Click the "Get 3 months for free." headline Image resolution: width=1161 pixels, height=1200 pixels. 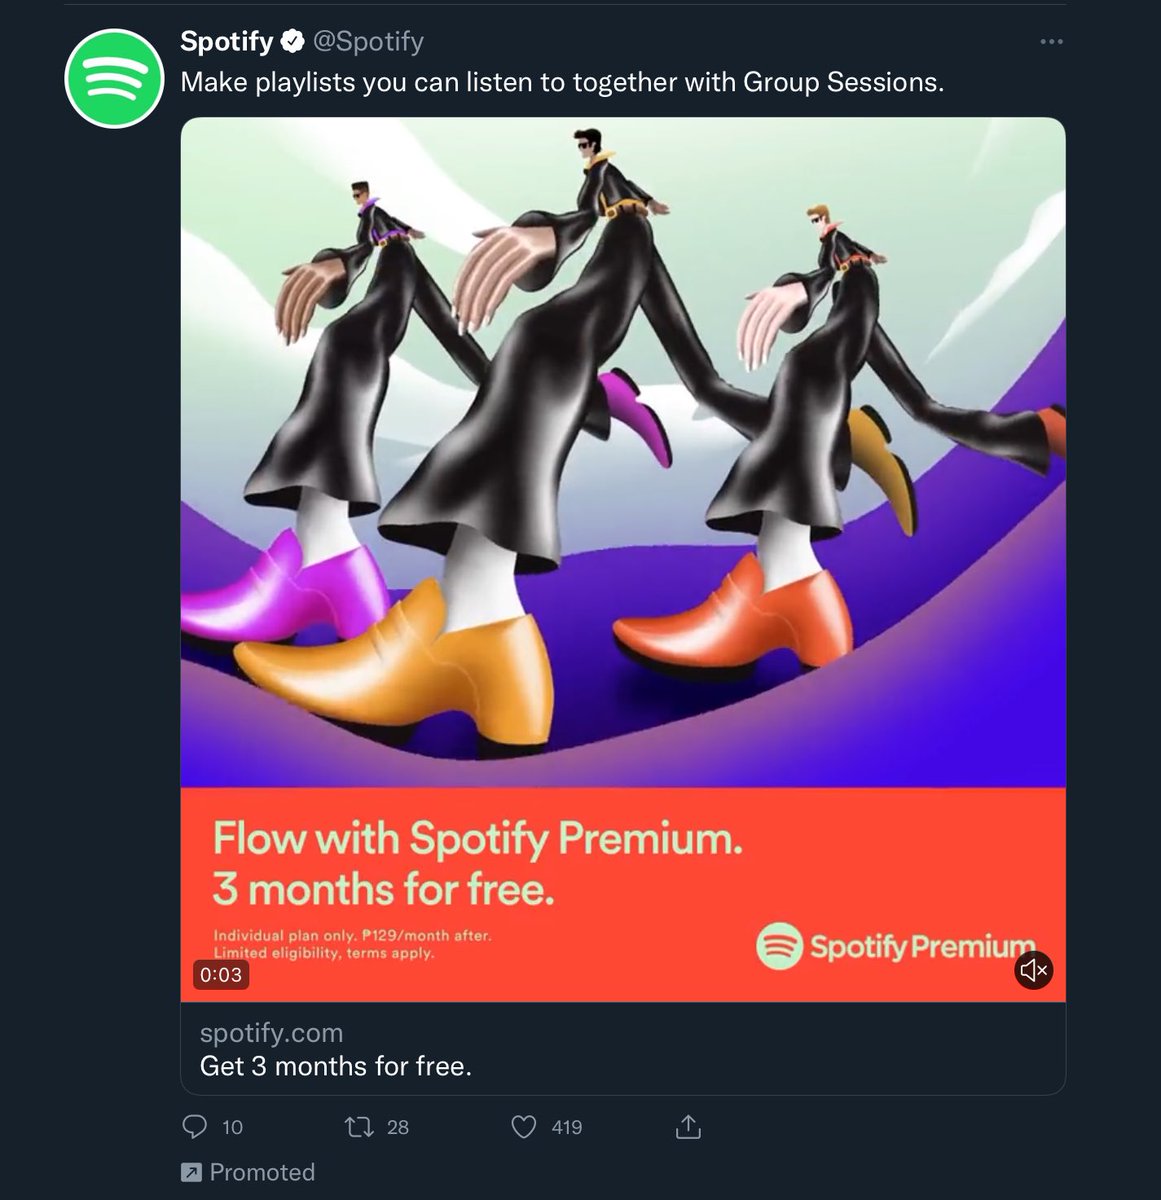(336, 1066)
